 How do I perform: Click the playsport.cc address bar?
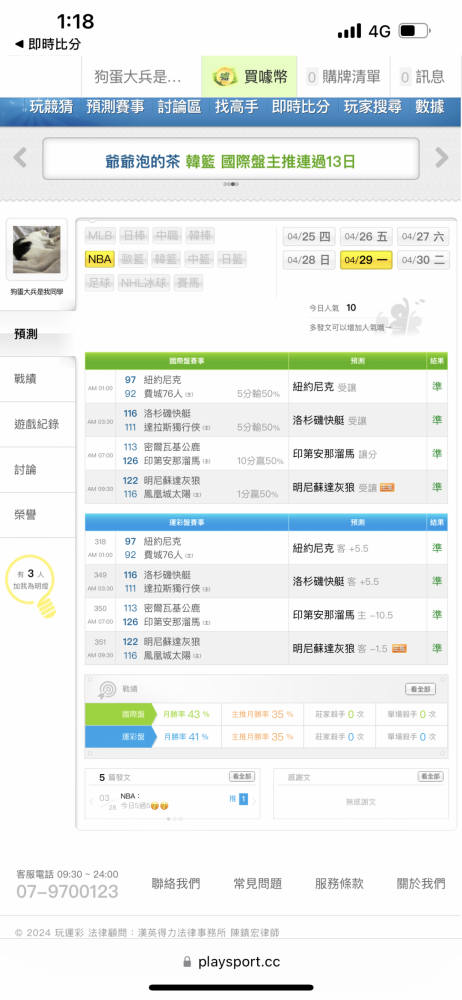231,962
